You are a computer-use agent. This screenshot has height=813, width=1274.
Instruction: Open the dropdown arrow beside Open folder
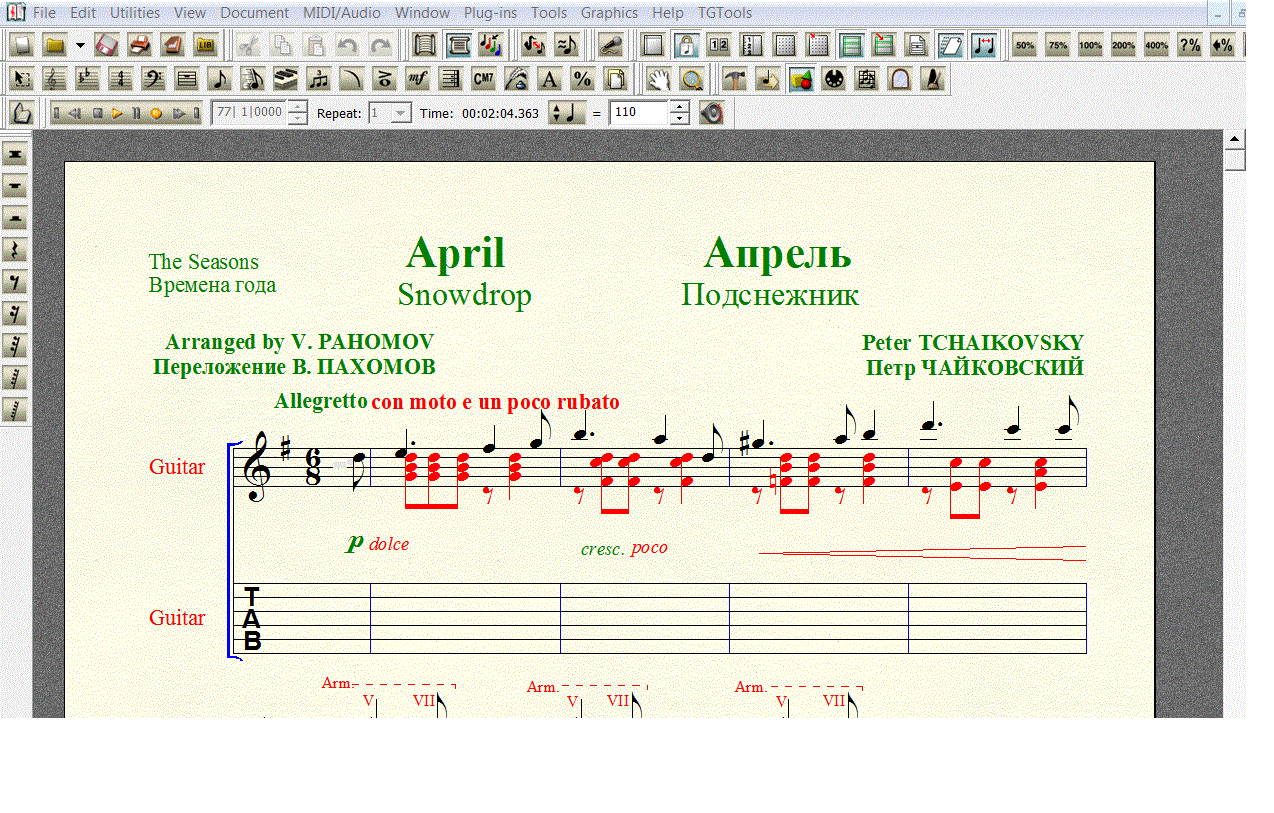point(80,45)
